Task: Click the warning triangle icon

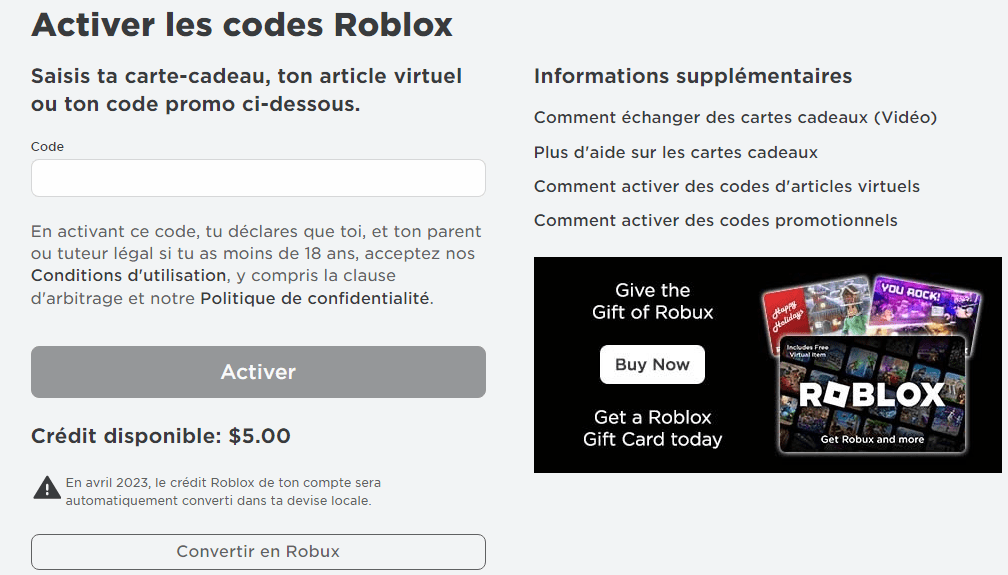Action: coord(47,488)
